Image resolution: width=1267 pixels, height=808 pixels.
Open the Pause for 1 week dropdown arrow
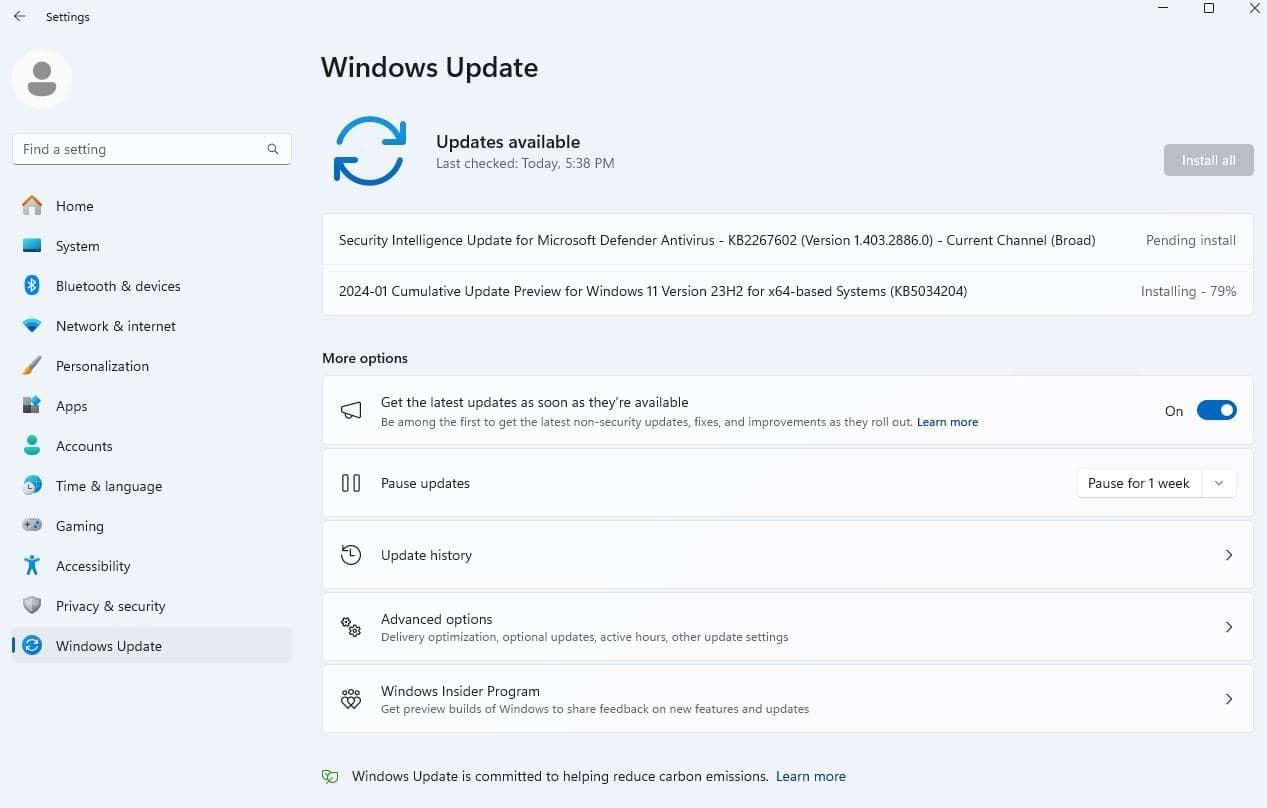[1218, 483]
